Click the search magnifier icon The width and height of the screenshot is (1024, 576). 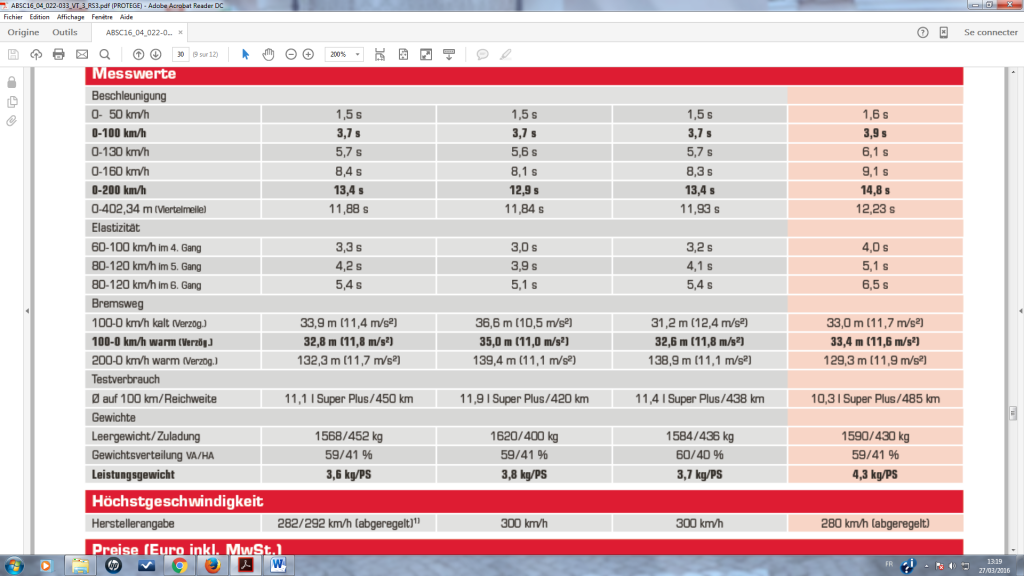tap(106, 54)
